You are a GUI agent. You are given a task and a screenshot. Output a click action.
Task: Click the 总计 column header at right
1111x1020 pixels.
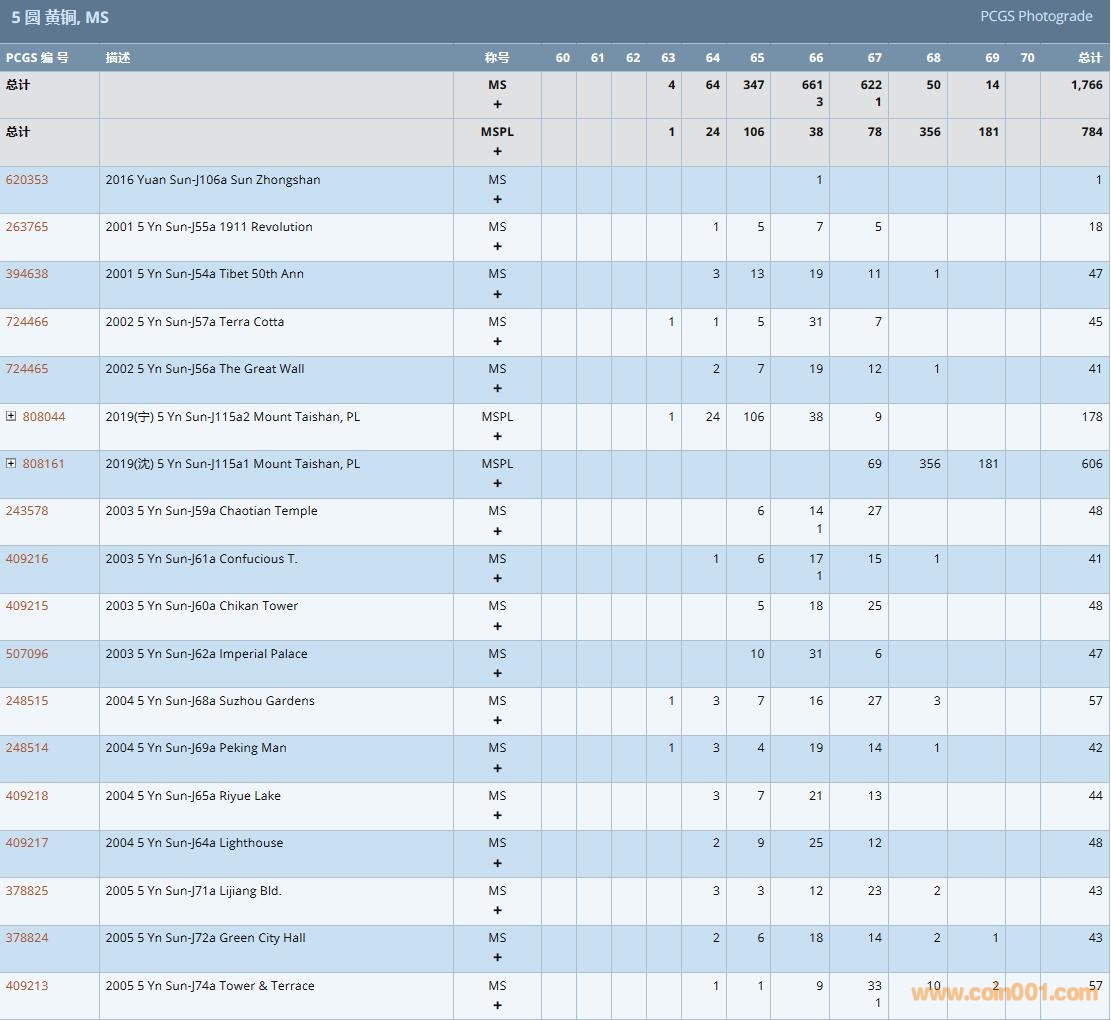click(x=1089, y=58)
